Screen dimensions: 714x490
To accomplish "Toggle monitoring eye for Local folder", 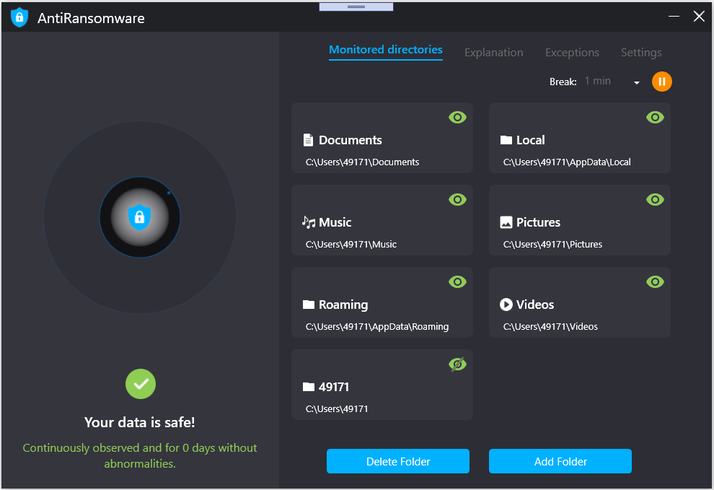I will pos(655,117).
